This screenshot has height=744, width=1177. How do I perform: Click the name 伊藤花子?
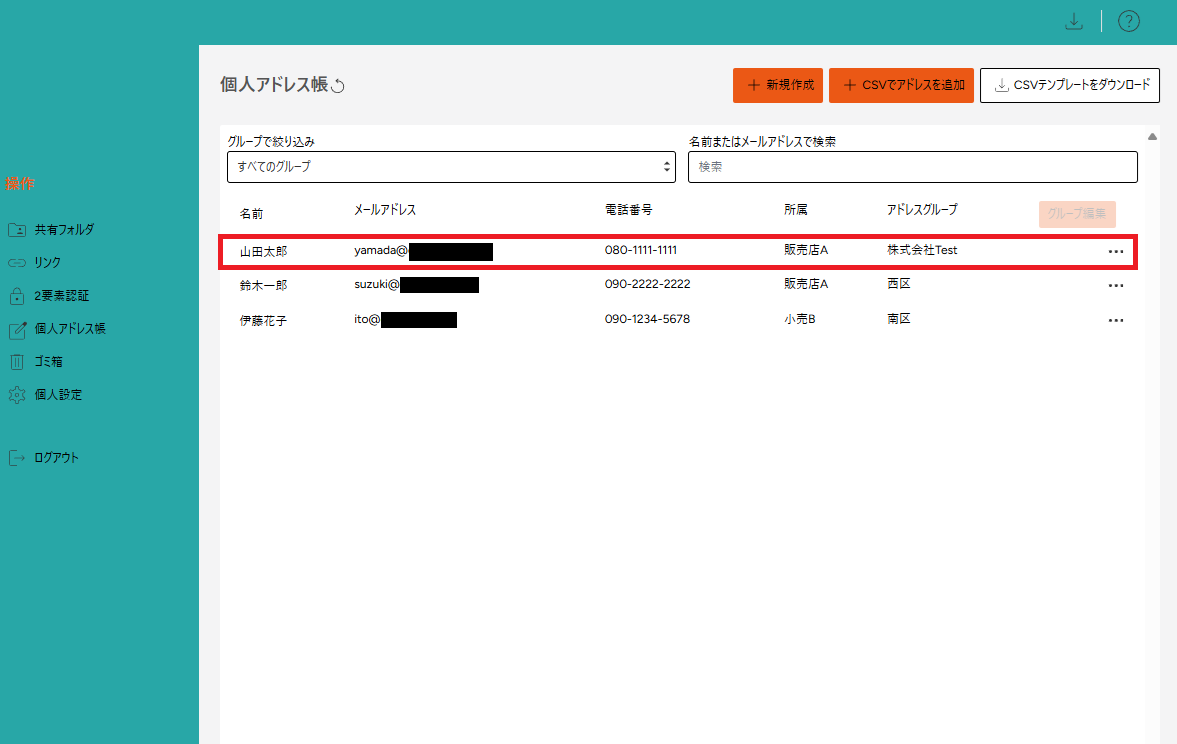click(263, 320)
